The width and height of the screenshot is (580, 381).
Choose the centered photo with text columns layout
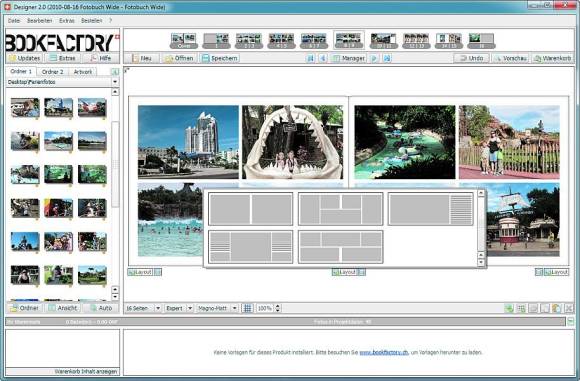(x=250, y=247)
